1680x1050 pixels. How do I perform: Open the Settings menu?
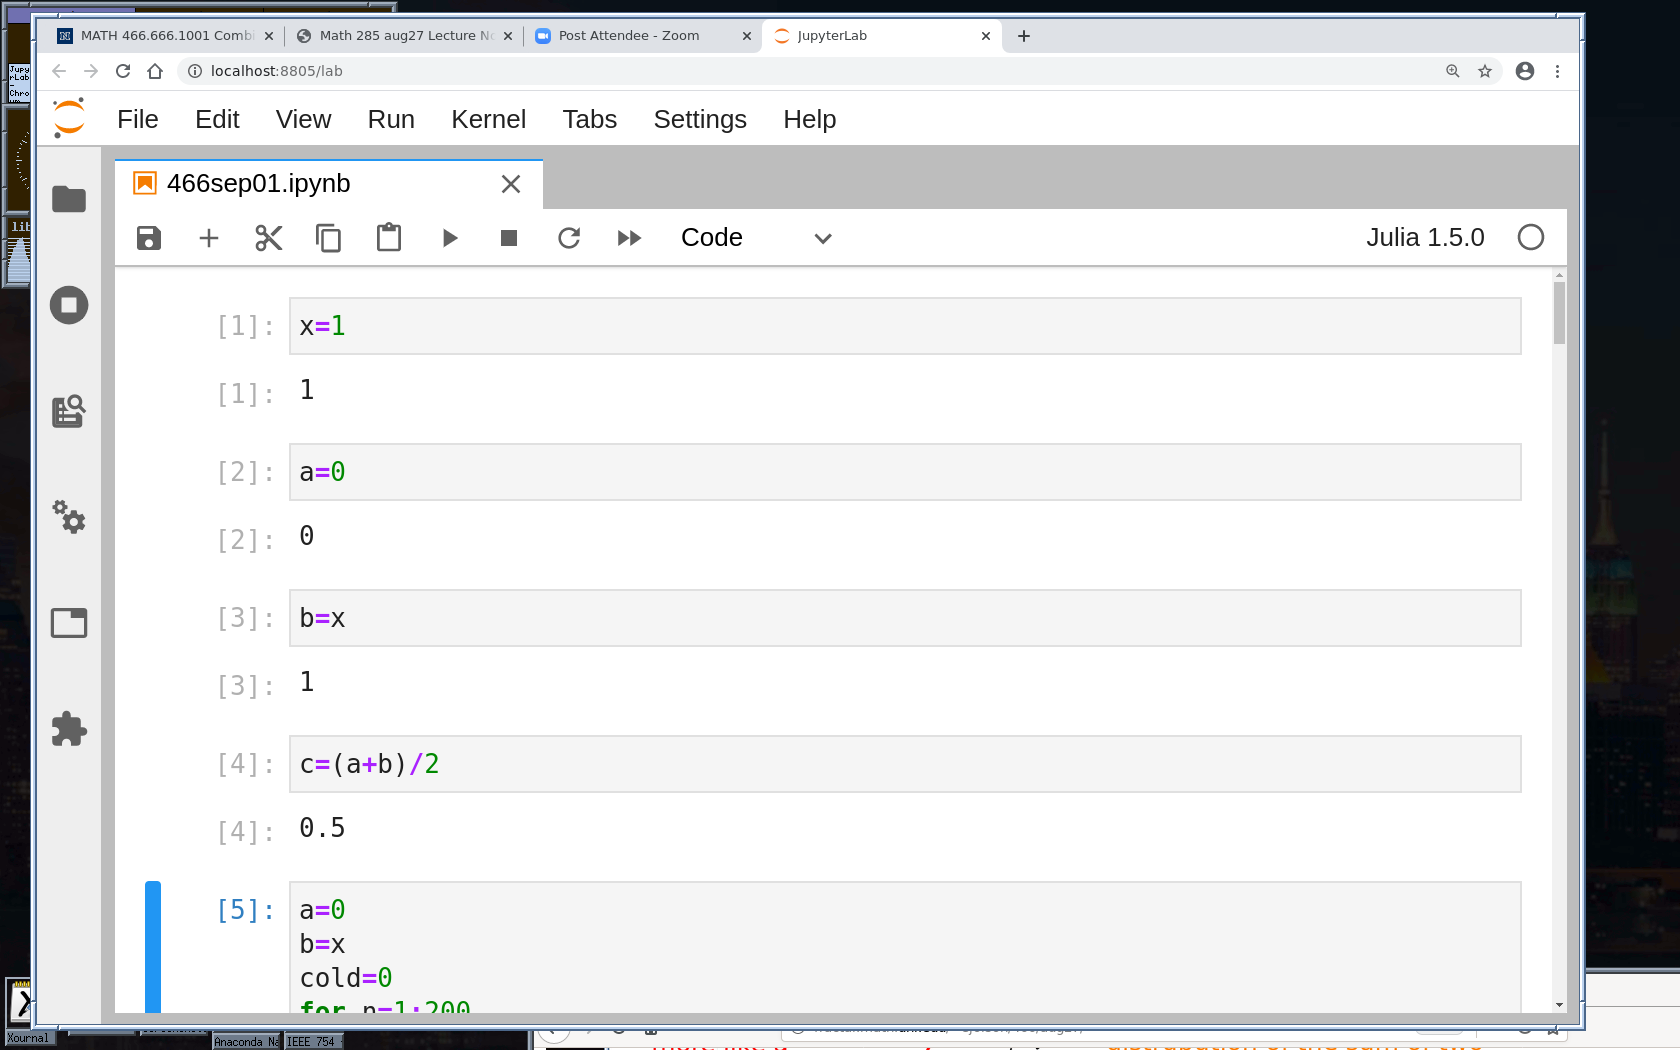[x=699, y=120]
